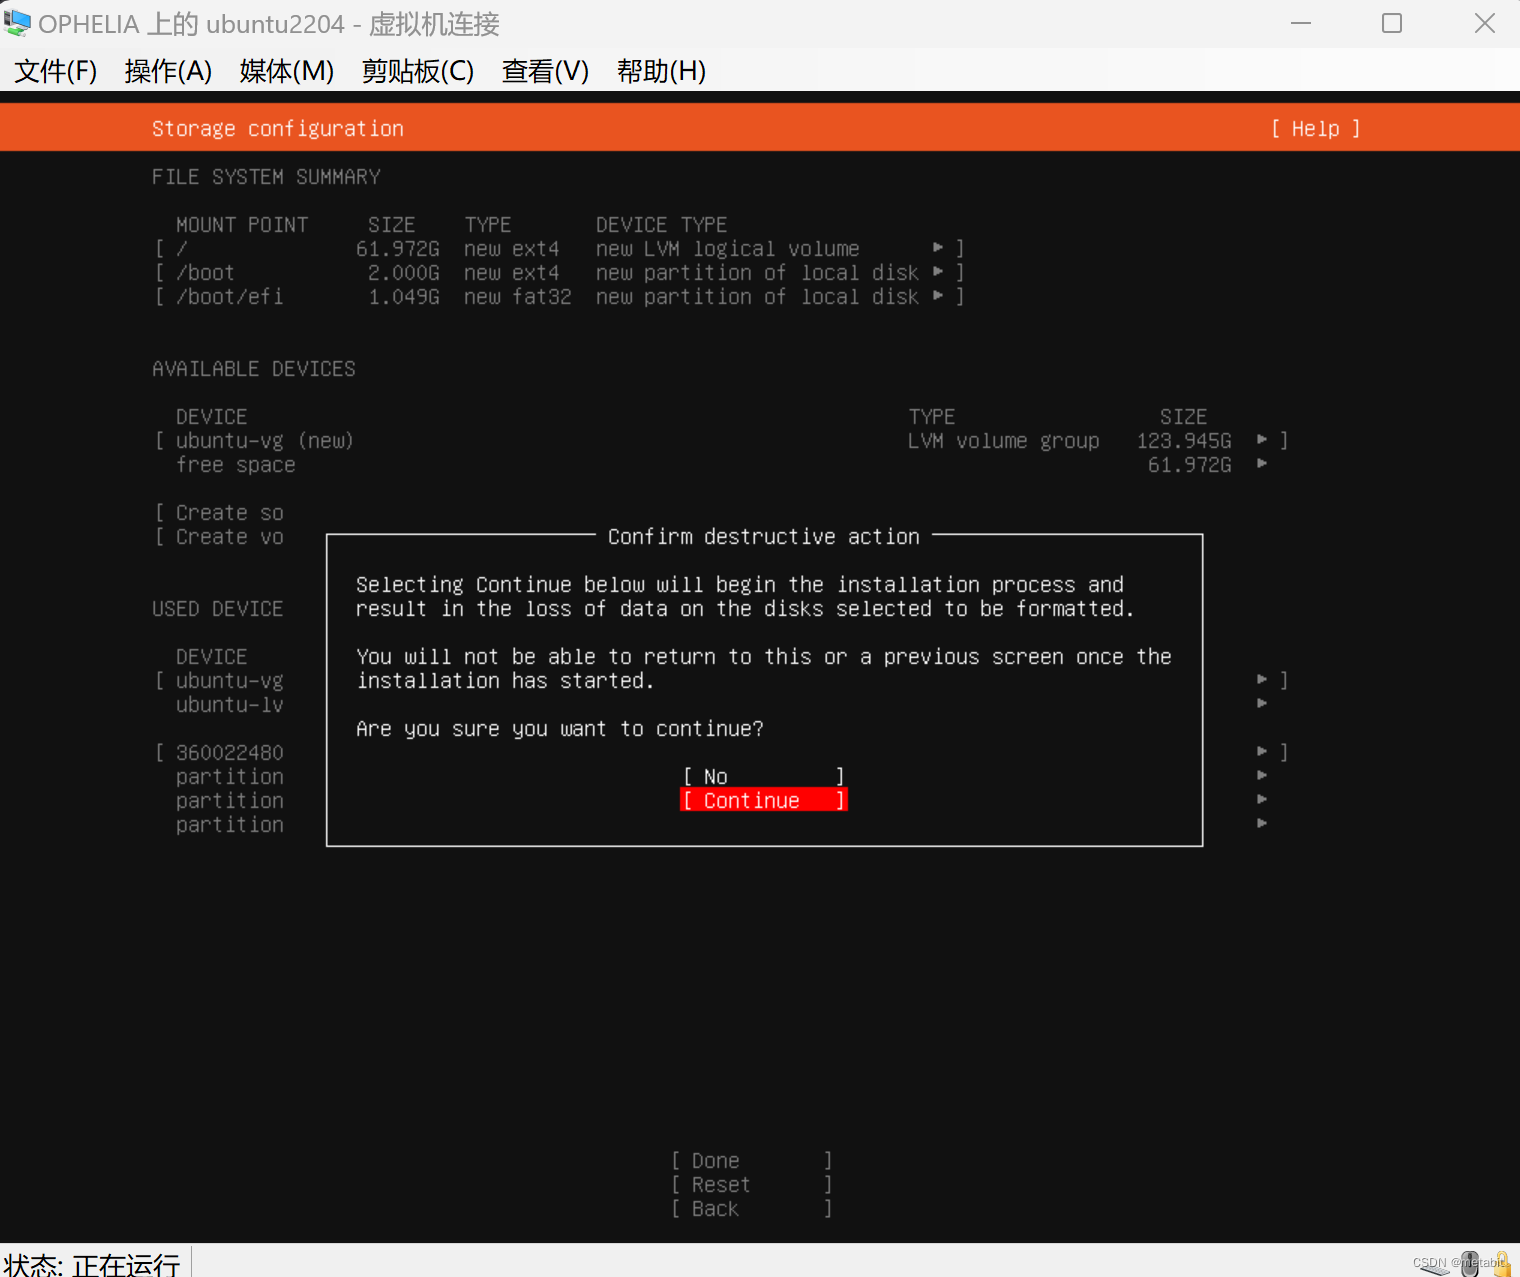Expand the /boot mount point arrow

pos(938,271)
